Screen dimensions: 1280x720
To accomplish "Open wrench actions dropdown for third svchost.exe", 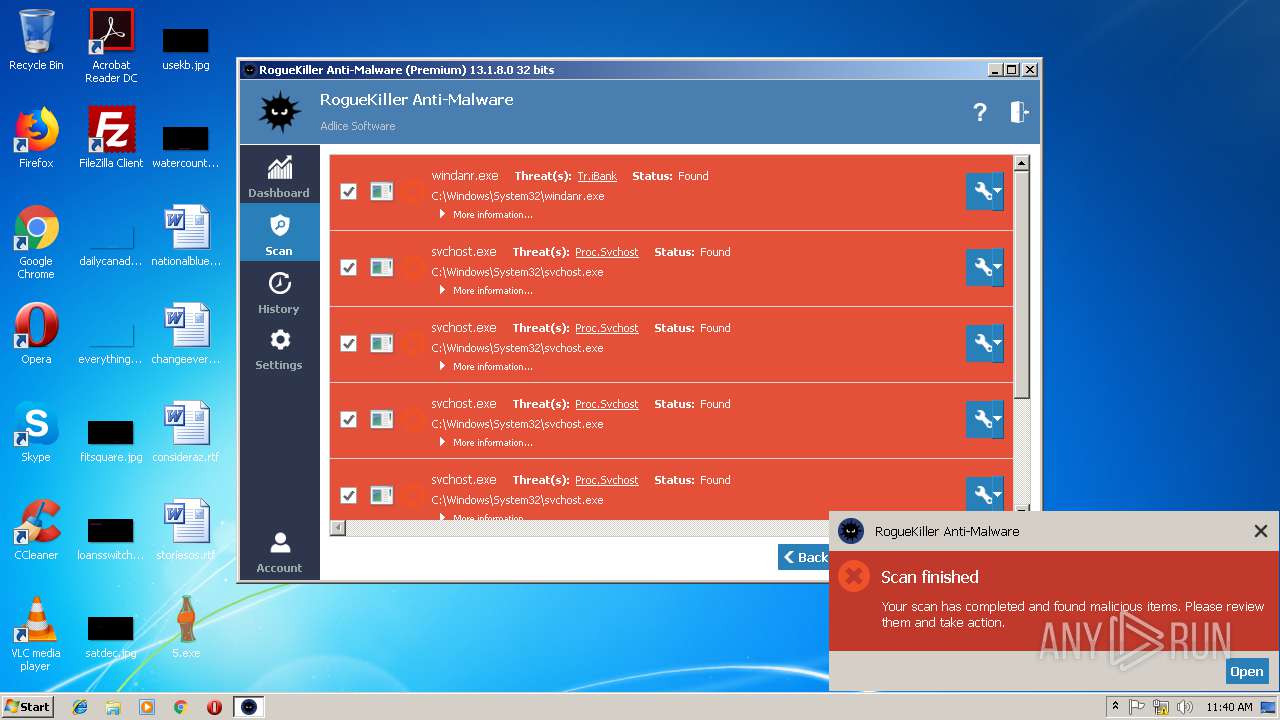I will click(984, 419).
